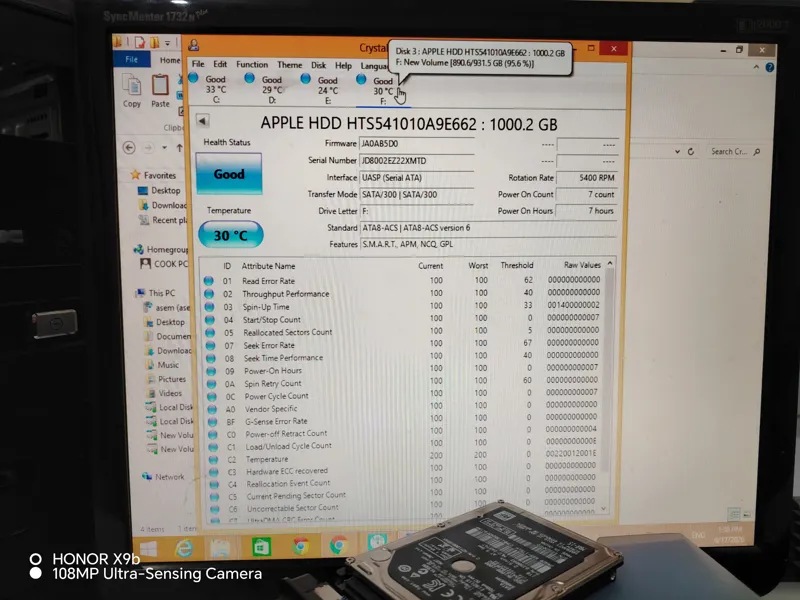Select Network in Explorer sidebar
This screenshot has height=600, width=800.
click(x=163, y=477)
